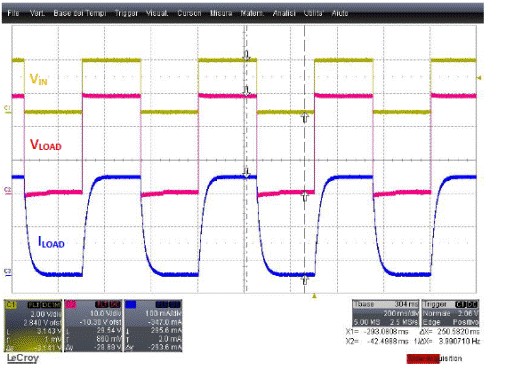Open the Matem. menu
Screen dimensions: 513x369
pos(252,13)
